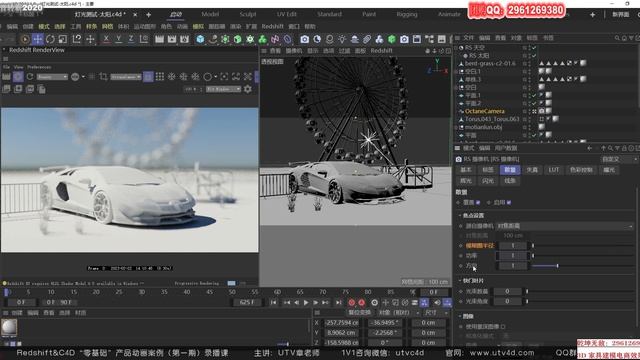
Task: Click the RenderView circle bucket icon
Action: pos(208,77)
